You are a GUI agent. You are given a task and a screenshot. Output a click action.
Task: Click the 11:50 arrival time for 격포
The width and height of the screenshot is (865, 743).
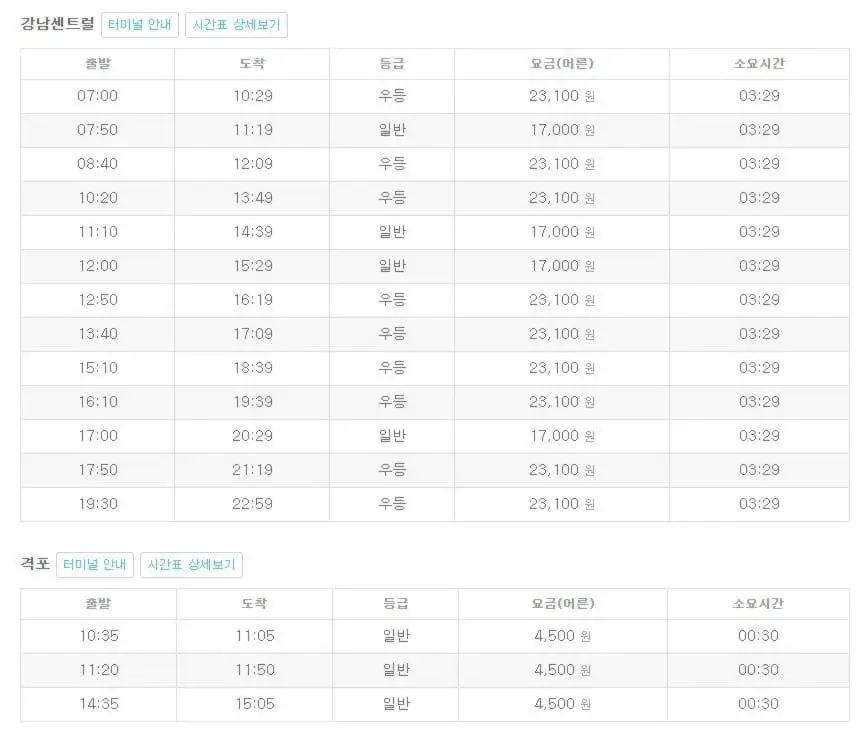pos(255,670)
